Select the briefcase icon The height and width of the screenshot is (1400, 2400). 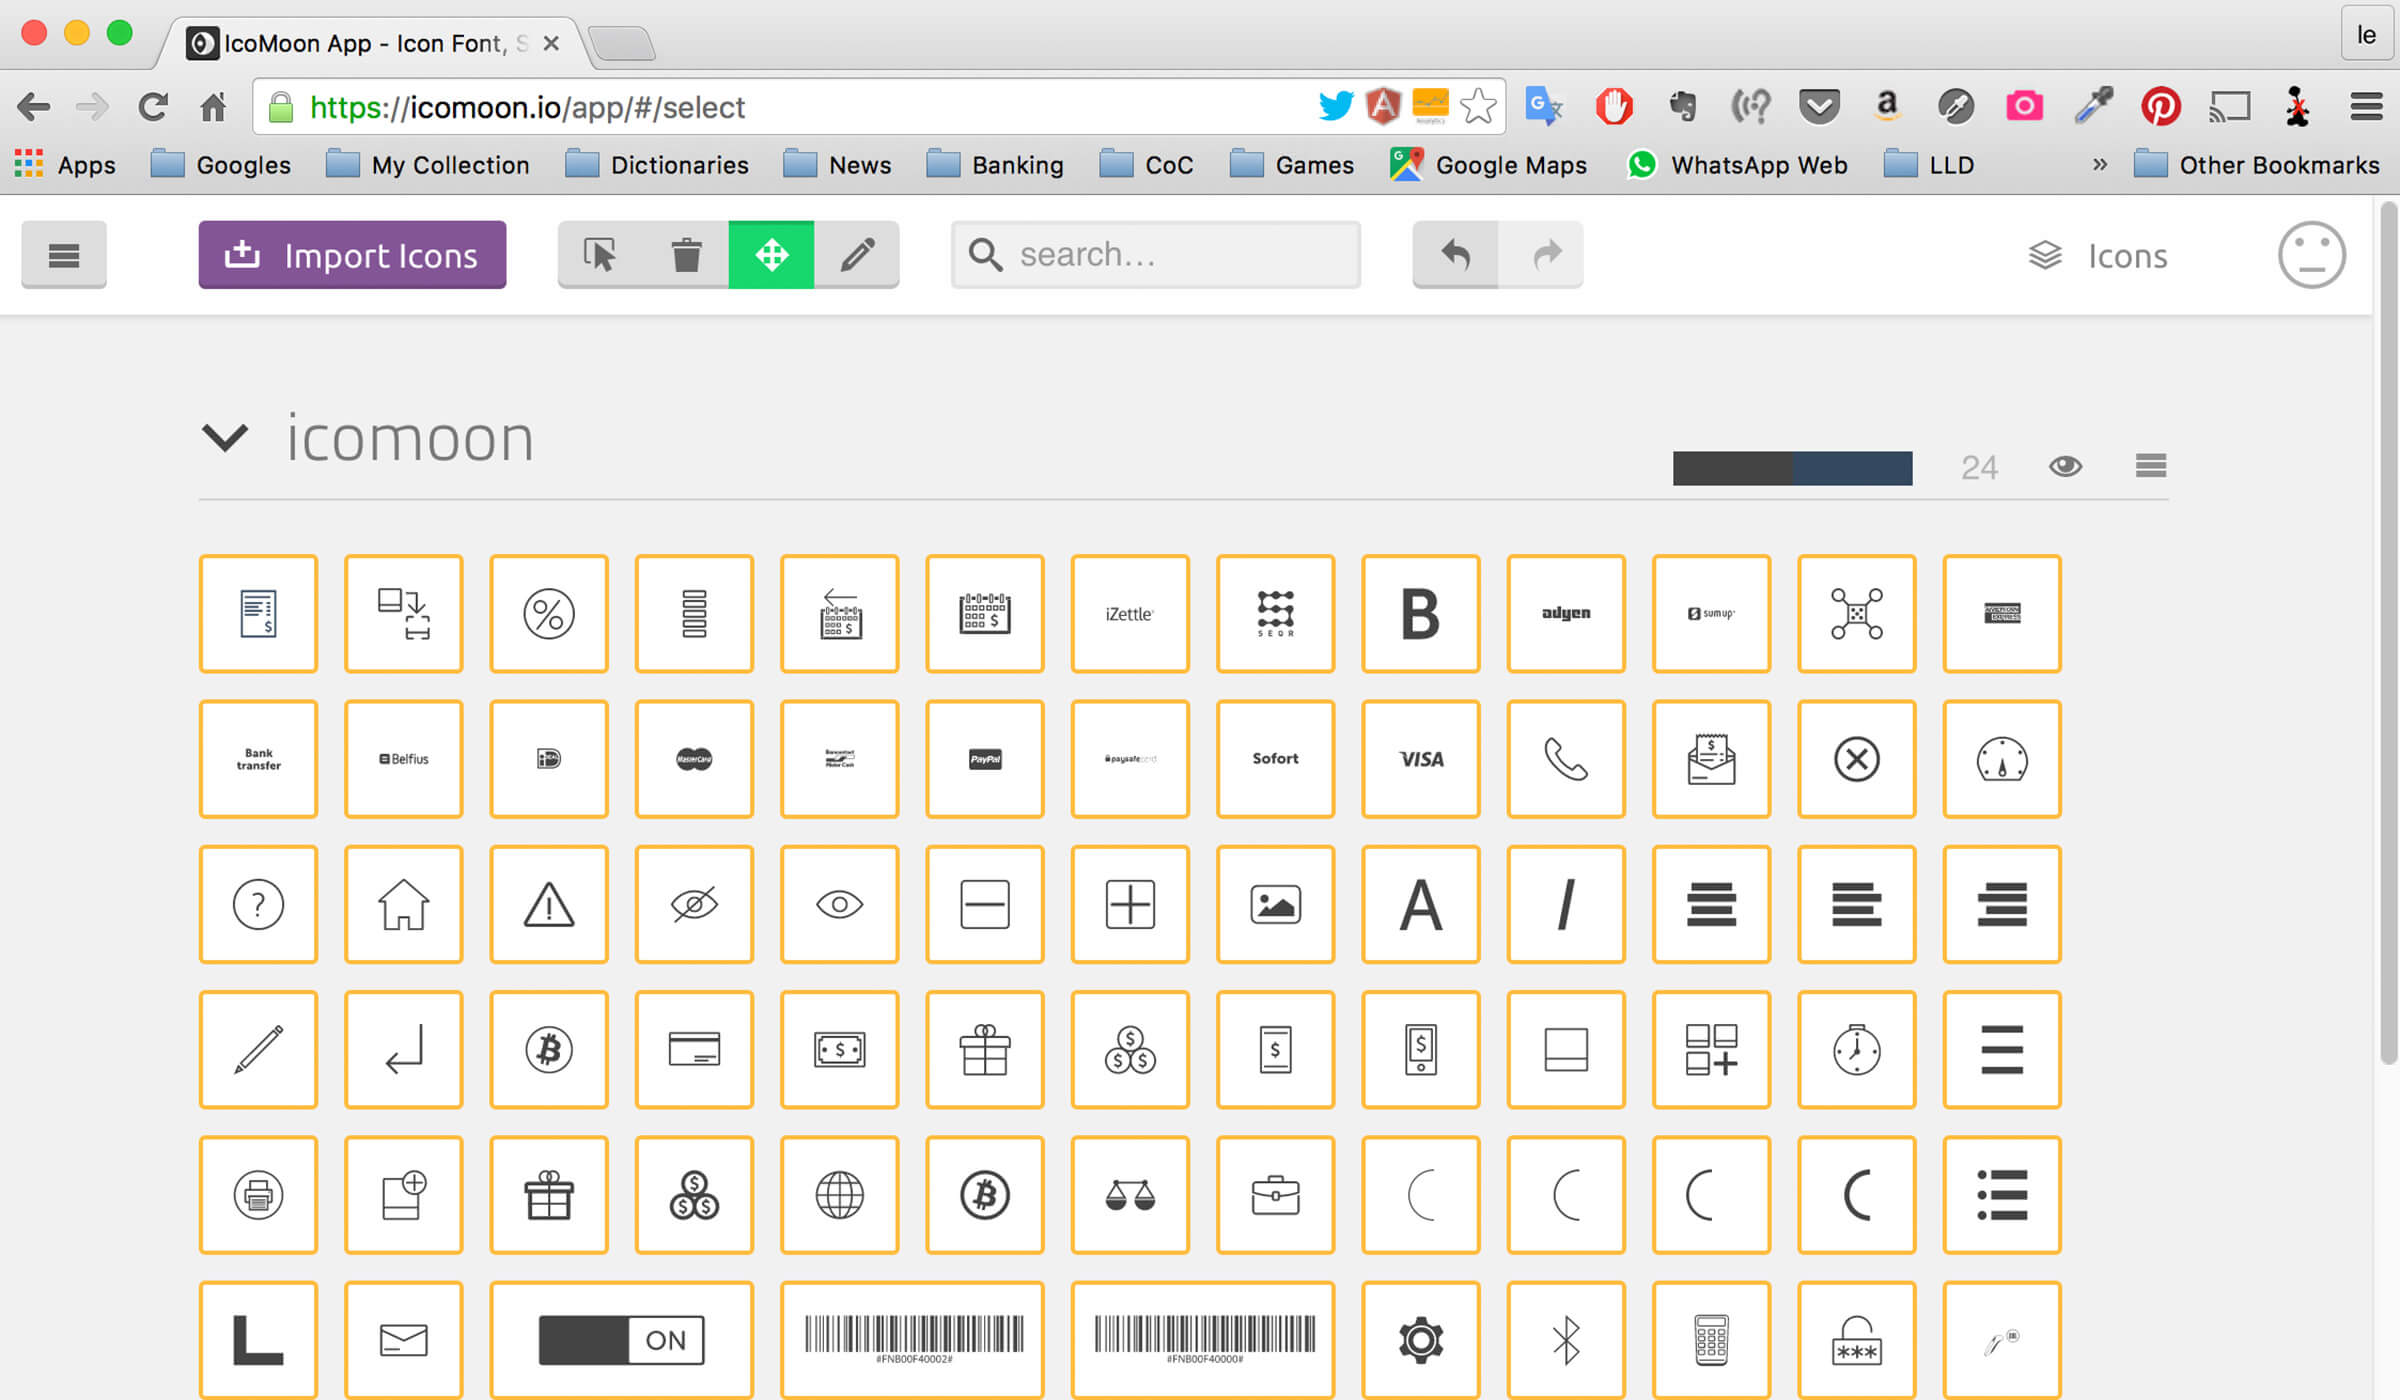(x=1275, y=1195)
